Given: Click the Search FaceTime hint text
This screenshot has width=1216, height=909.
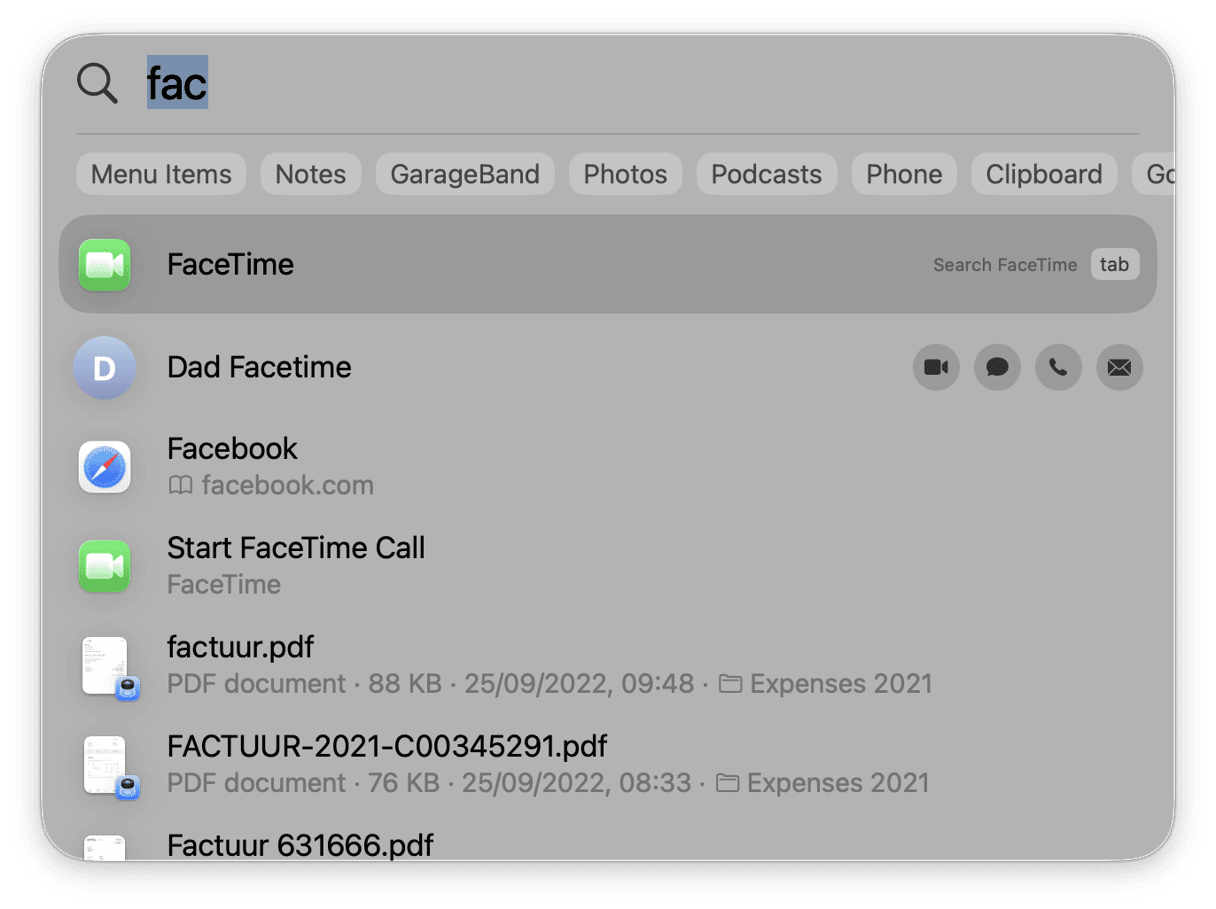Looking at the screenshot, I should [1005, 265].
